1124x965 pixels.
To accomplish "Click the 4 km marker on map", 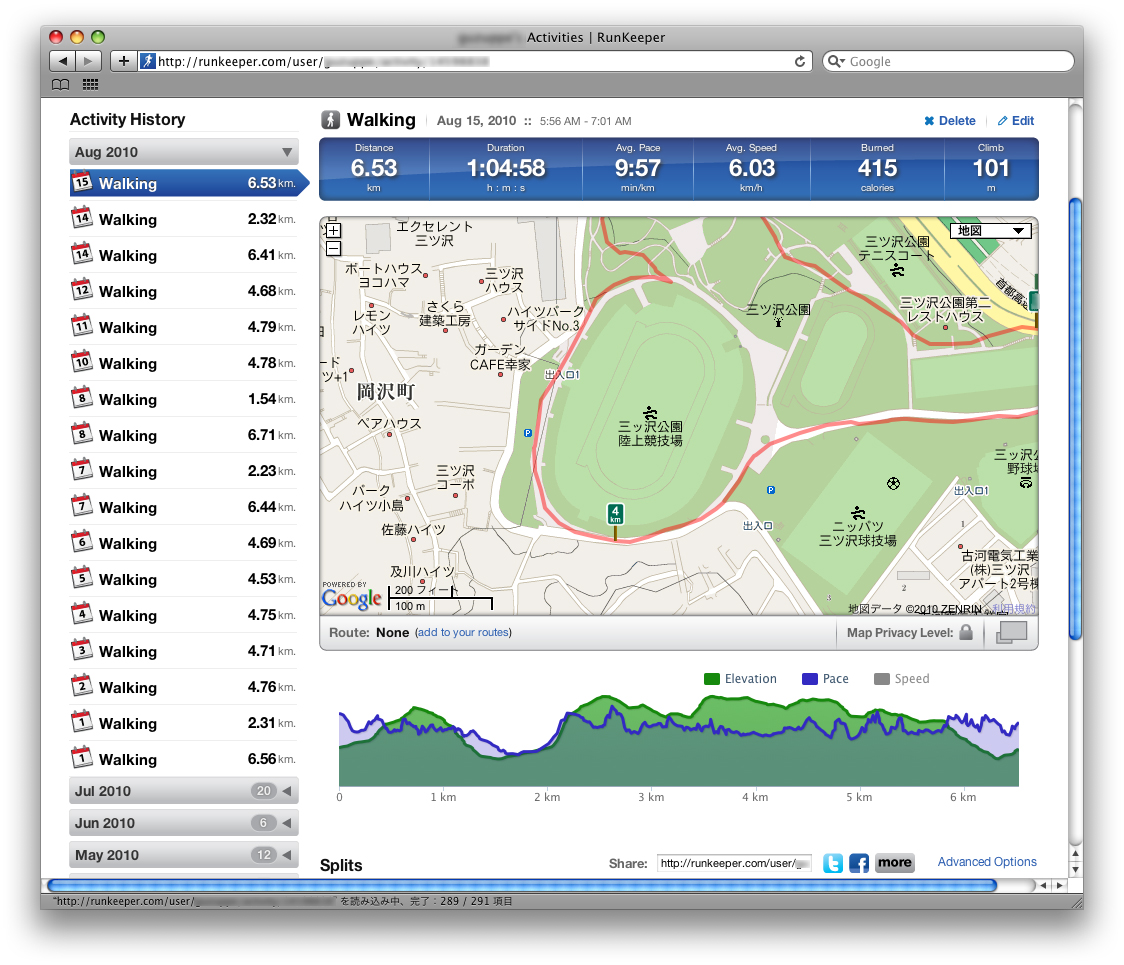I will pyautogui.click(x=615, y=516).
